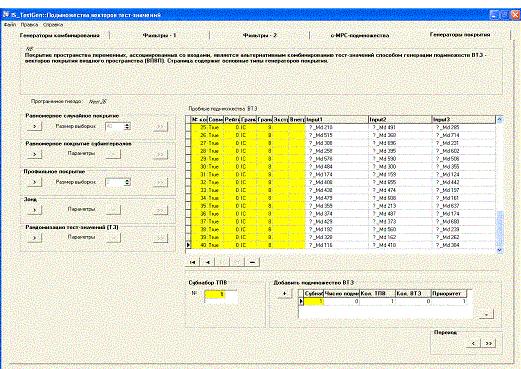Open Параметры button for Рандомизация тест-значений

pyautogui.click(x=113, y=238)
